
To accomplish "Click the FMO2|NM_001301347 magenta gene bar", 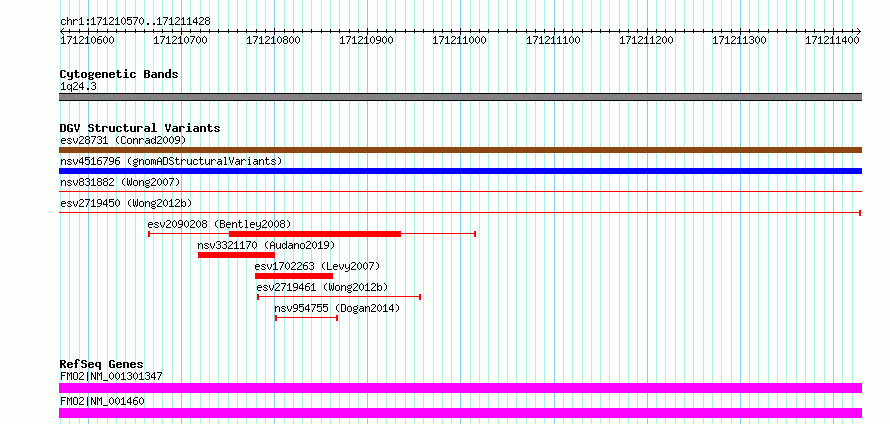I will point(460,388).
